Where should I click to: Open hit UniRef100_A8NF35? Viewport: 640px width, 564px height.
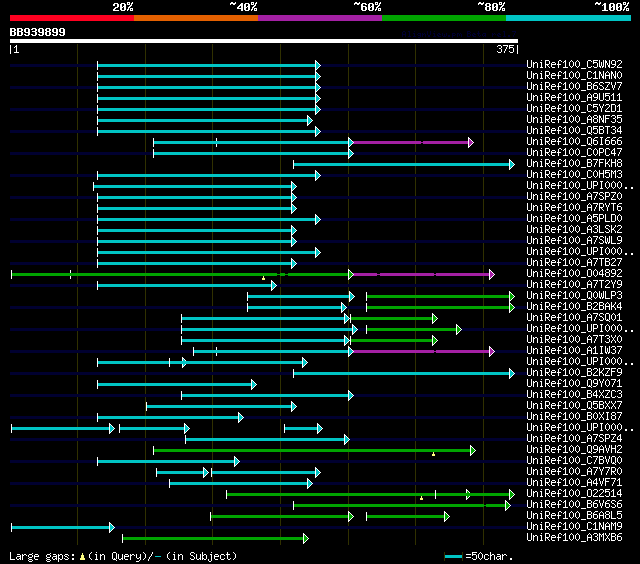click(x=574, y=120)
